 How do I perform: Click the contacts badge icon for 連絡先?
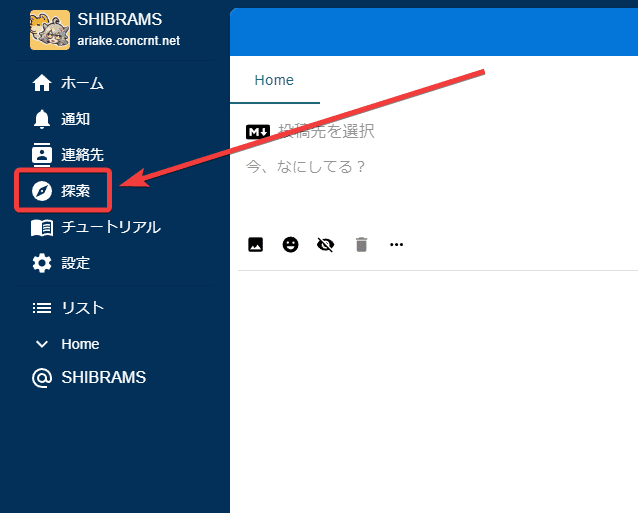coord(42,155)
